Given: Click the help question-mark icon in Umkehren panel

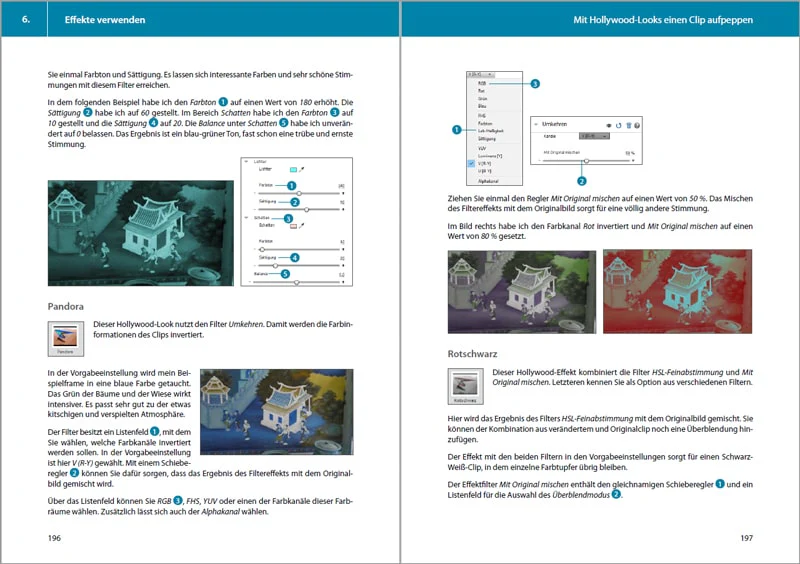Looking at the screenshot, I should click(x=637, y=126).
